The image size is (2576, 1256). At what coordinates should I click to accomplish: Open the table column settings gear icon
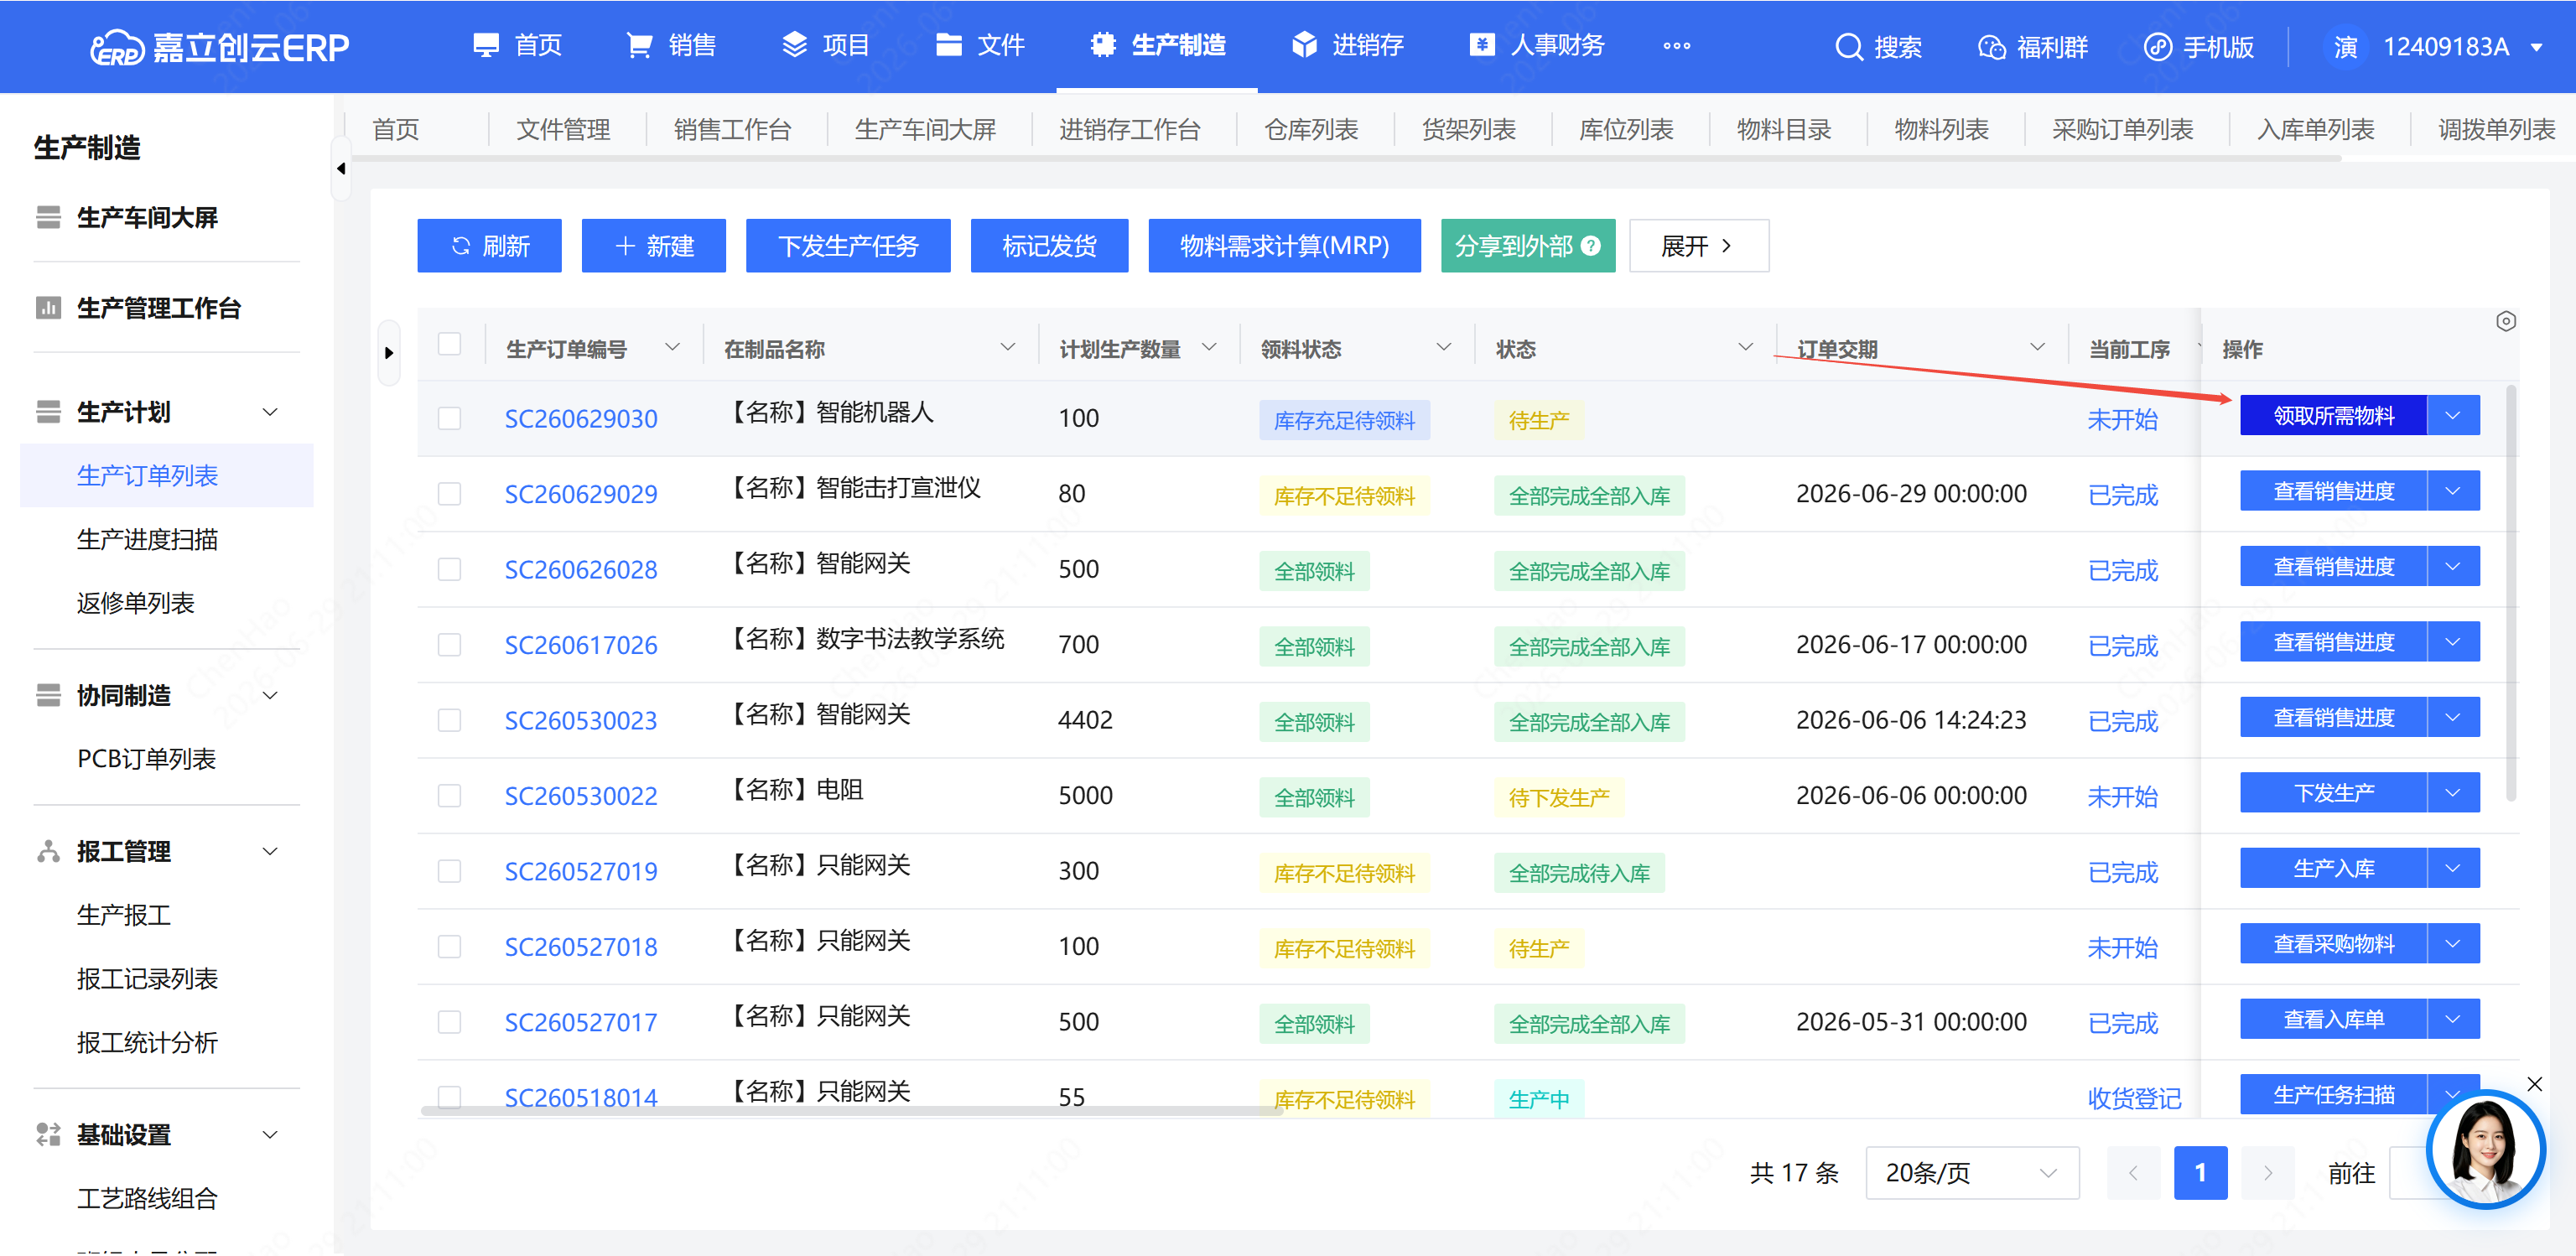pyautogui.click(x=2505, y=321)
